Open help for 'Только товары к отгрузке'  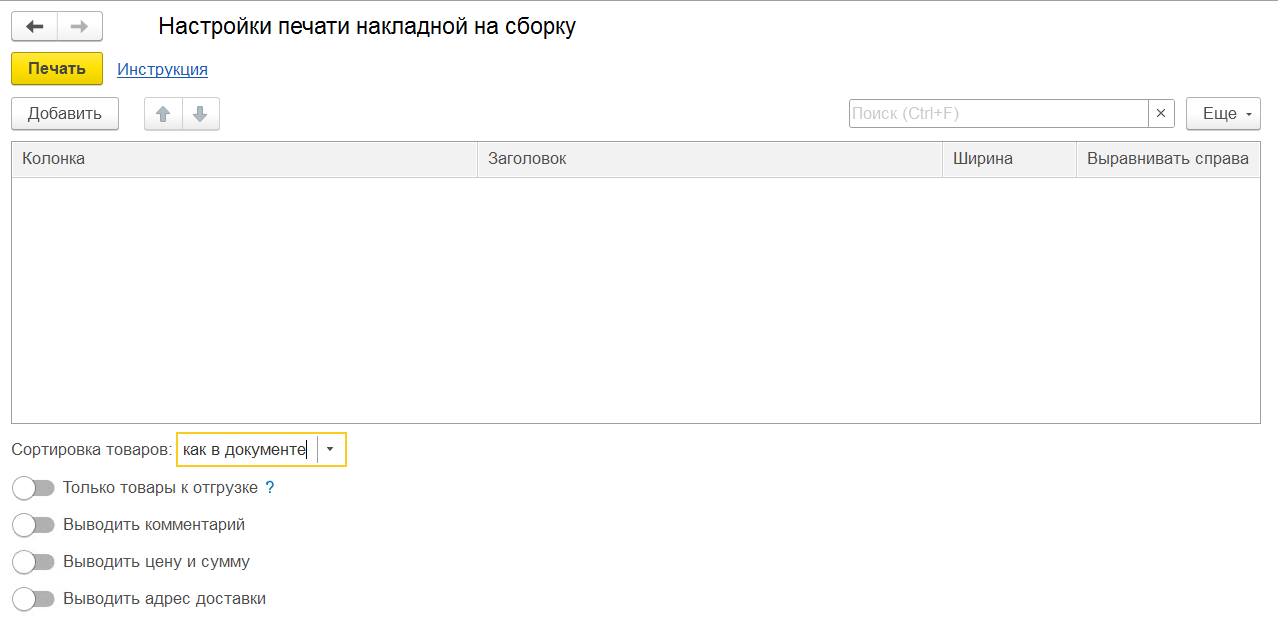click(269, 488)
